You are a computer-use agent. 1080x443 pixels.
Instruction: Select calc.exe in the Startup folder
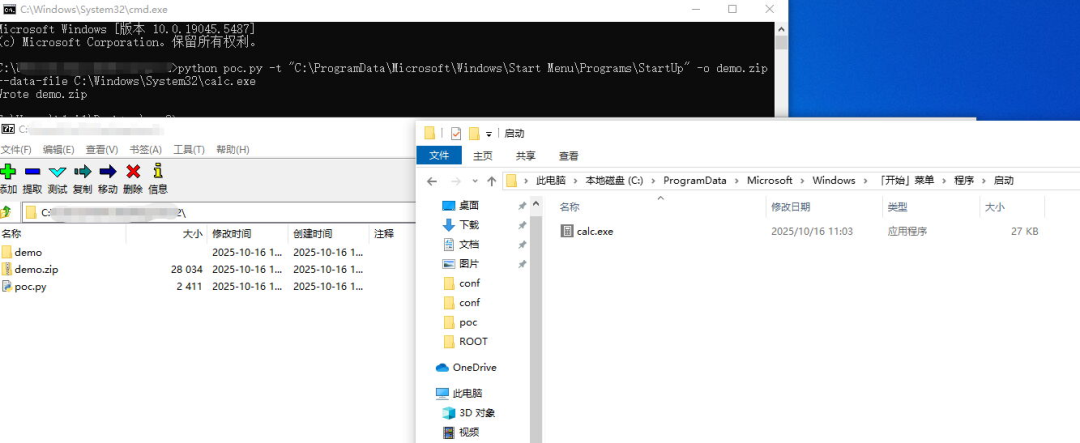tap(594, 231)
